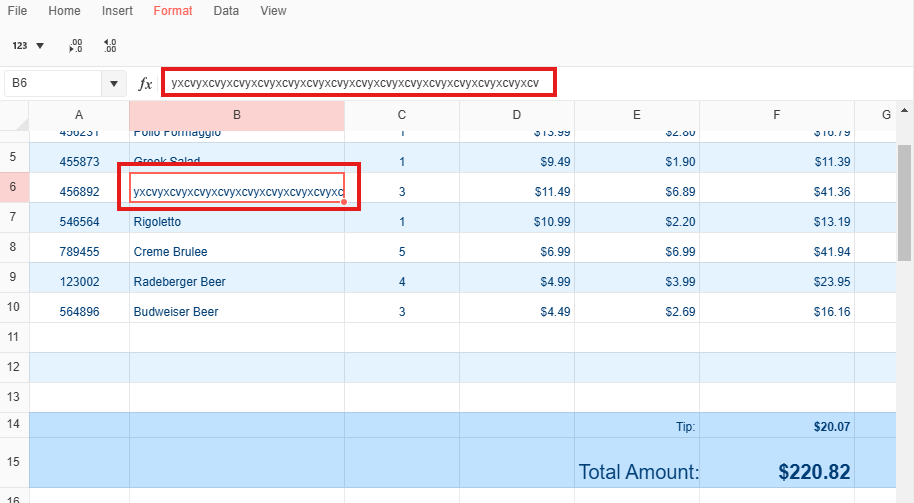Viewport: 914px width, 503px height.
Task: Click the vertical scrollbar thumb
Action: [904, 200]
